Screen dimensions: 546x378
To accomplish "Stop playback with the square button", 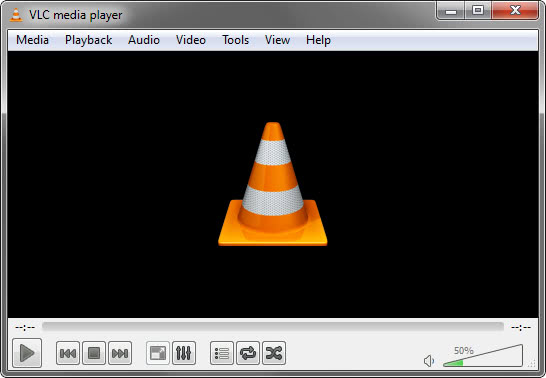I will (94, 353).
